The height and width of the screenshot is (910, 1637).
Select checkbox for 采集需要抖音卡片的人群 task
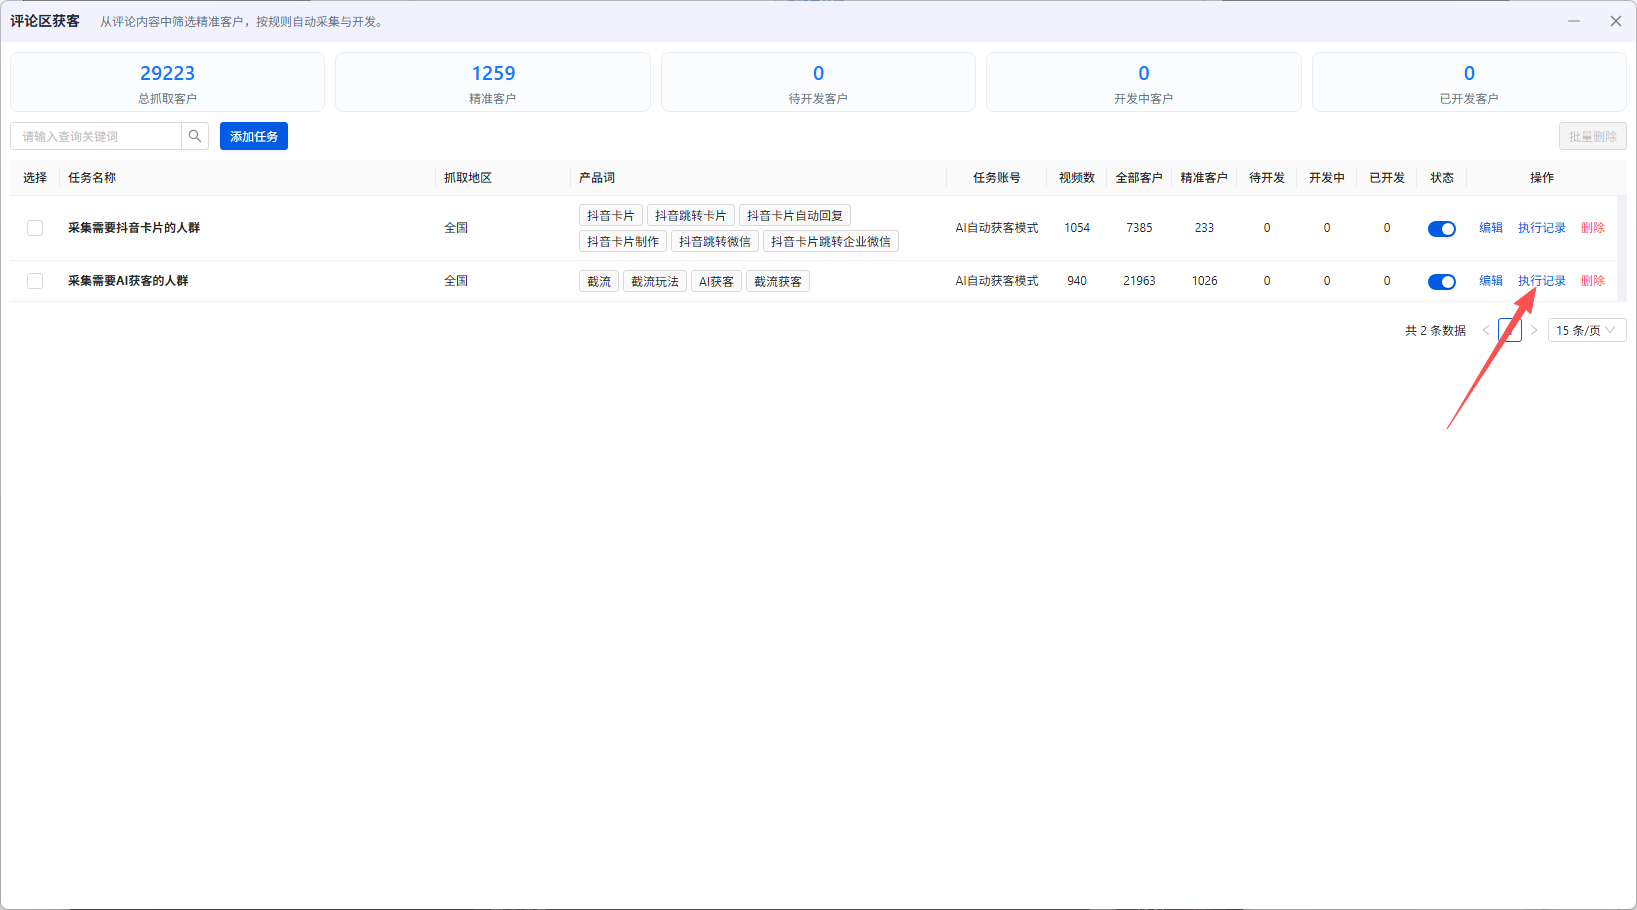point(35,228)
